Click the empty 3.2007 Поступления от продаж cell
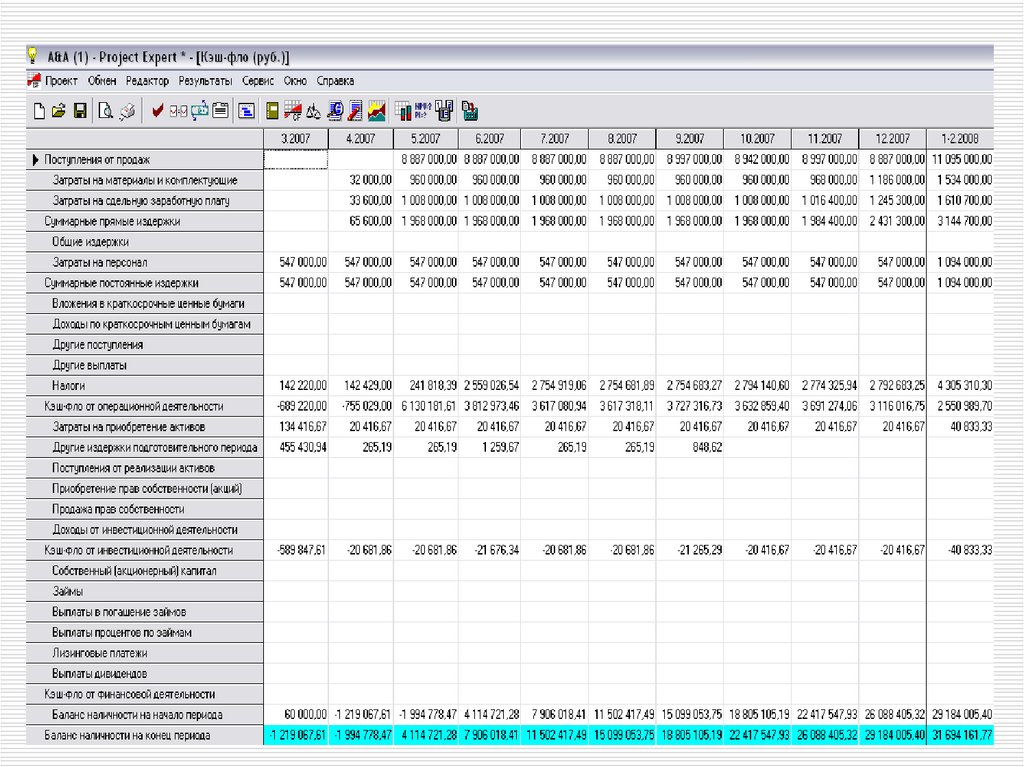The width and height of the screenshot is (1024, 767). point(296,159)
